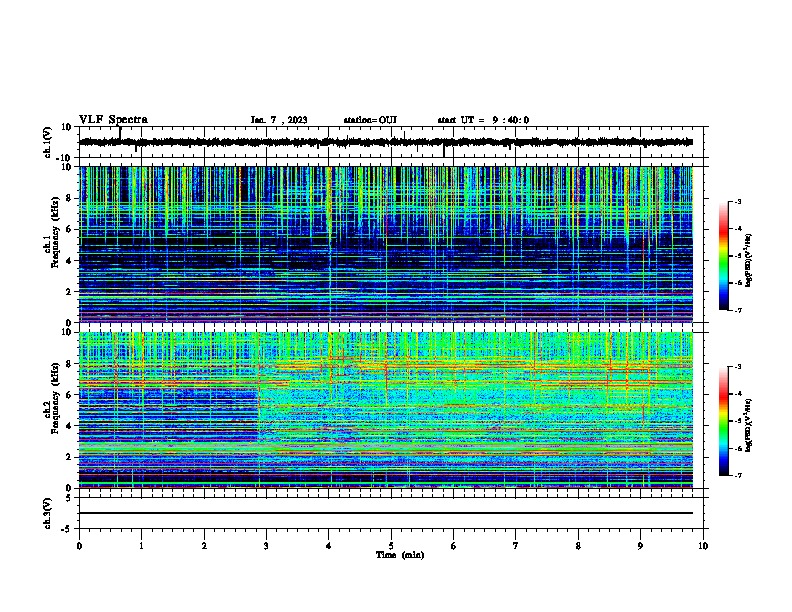Viewport: 792px width, 612px height.
Task: Click the "10" tick on ch.1(V) waveform axis
Action: click(x=67, y=127)
